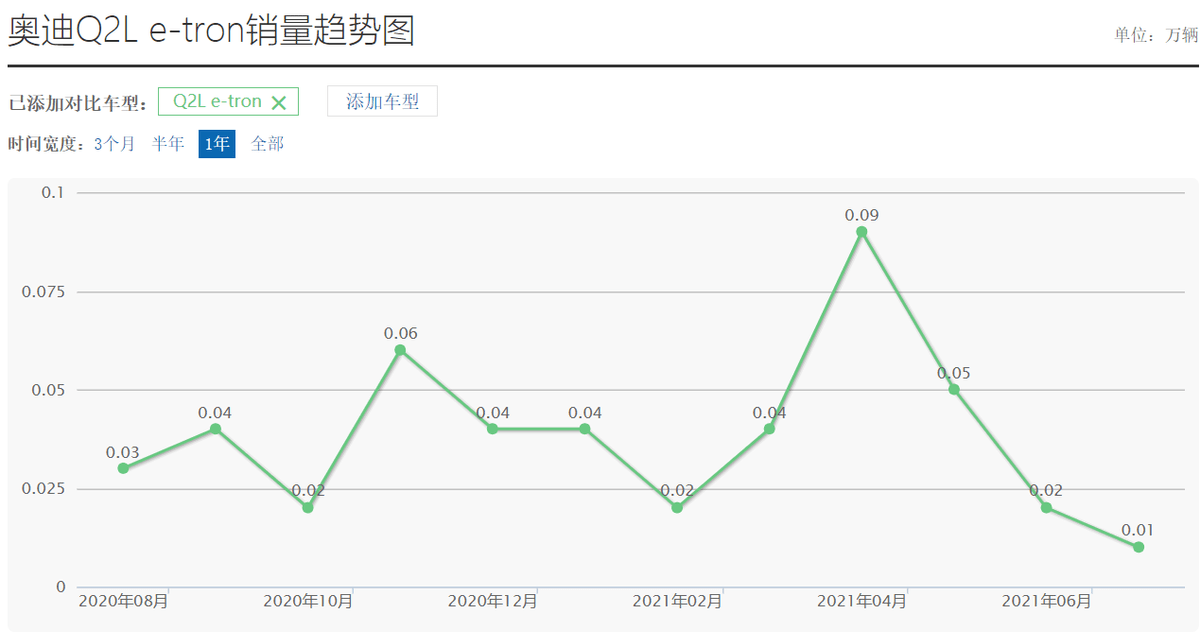Click the 0.02 data point at 2021年02月

(677, 507)
